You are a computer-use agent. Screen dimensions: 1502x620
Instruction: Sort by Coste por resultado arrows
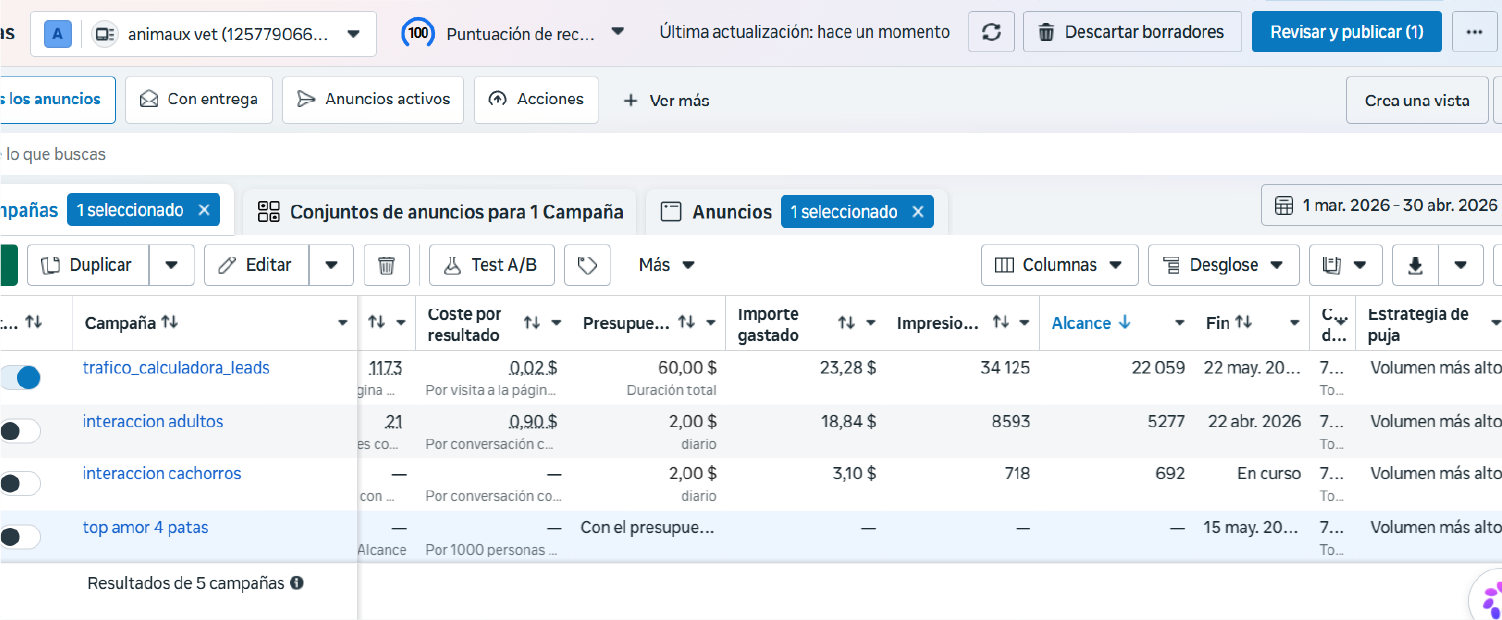533,323
